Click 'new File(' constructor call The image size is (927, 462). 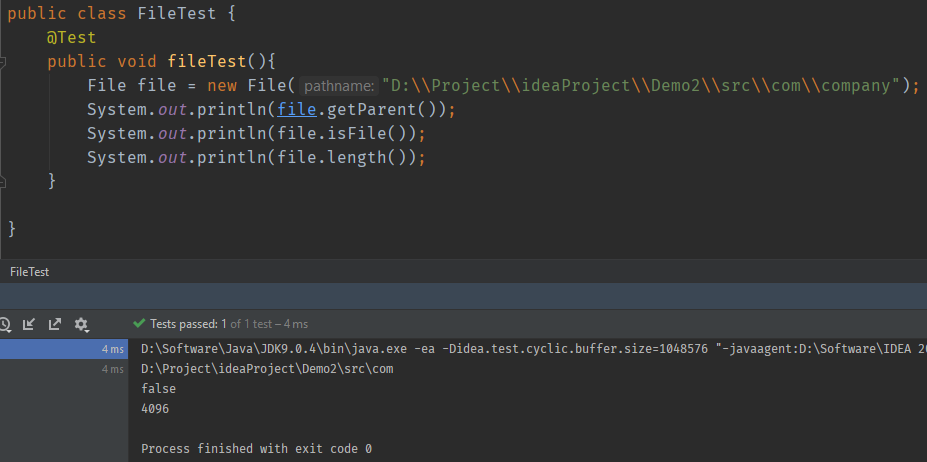[251, 86]
